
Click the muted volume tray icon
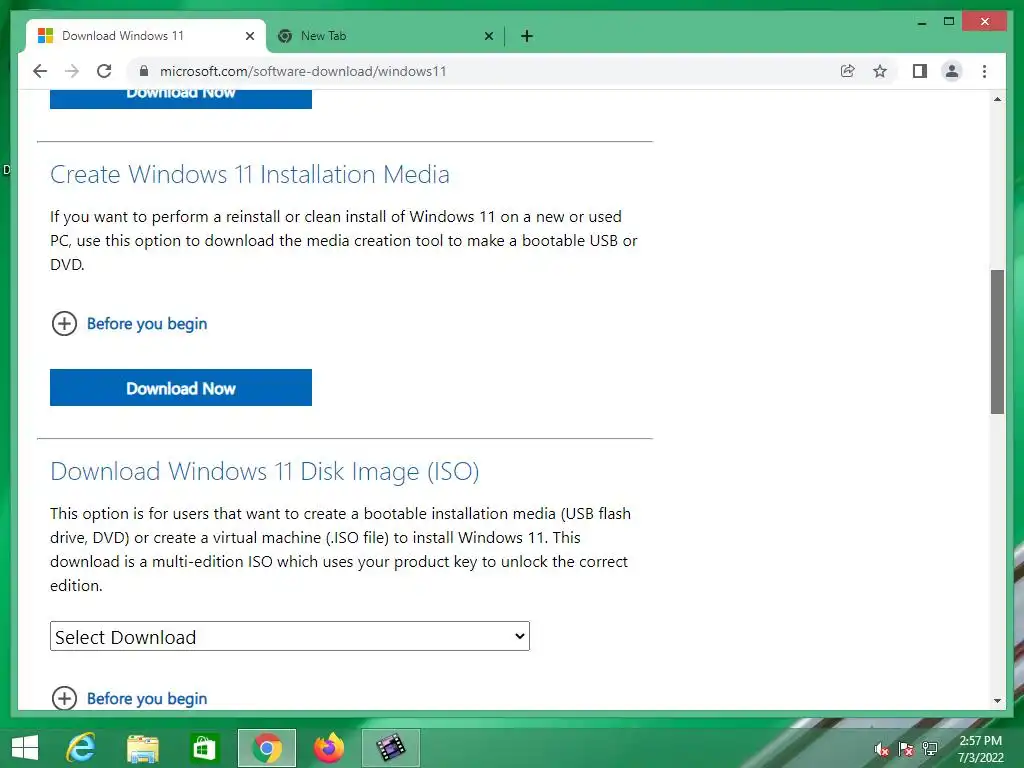coord(882,750)
